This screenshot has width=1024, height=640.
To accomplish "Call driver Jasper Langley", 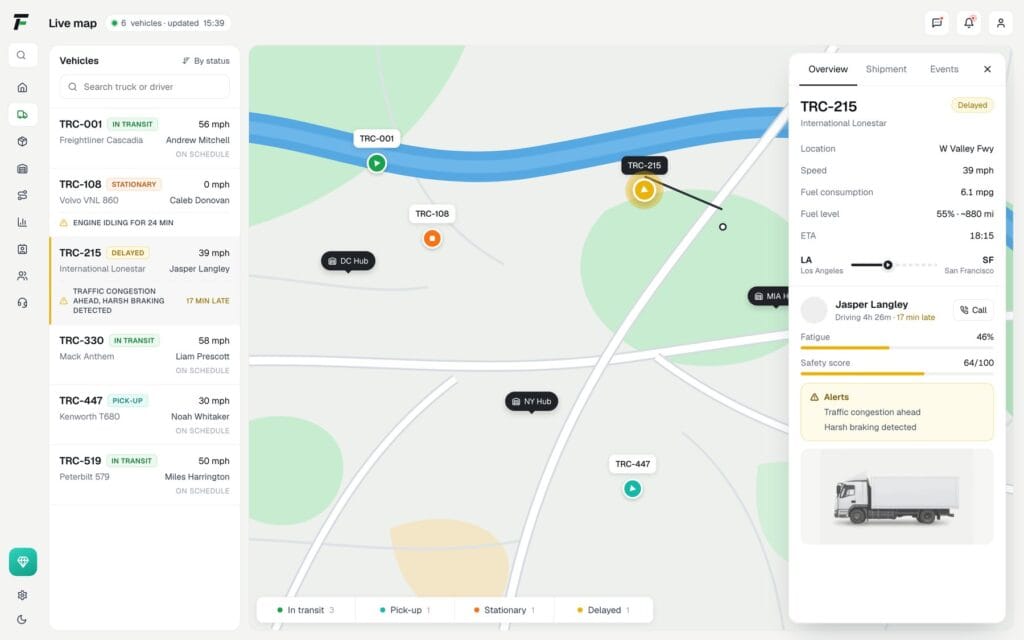I will coord(973,310).
